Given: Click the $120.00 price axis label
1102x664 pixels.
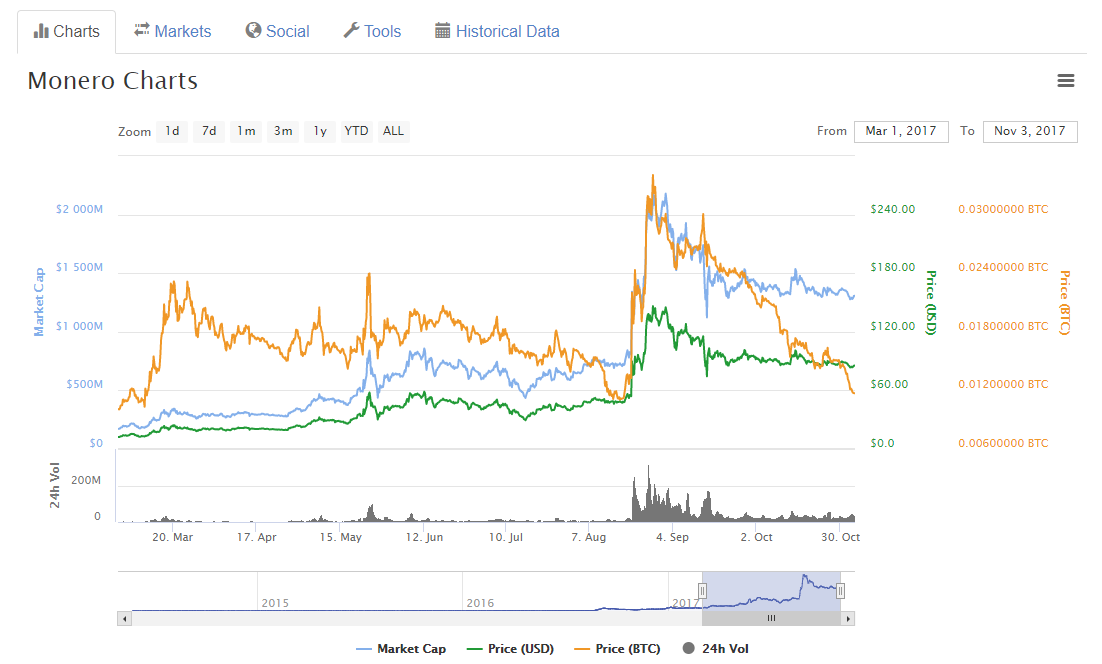Looking at the screenshot, I should (x=893, y=326).
